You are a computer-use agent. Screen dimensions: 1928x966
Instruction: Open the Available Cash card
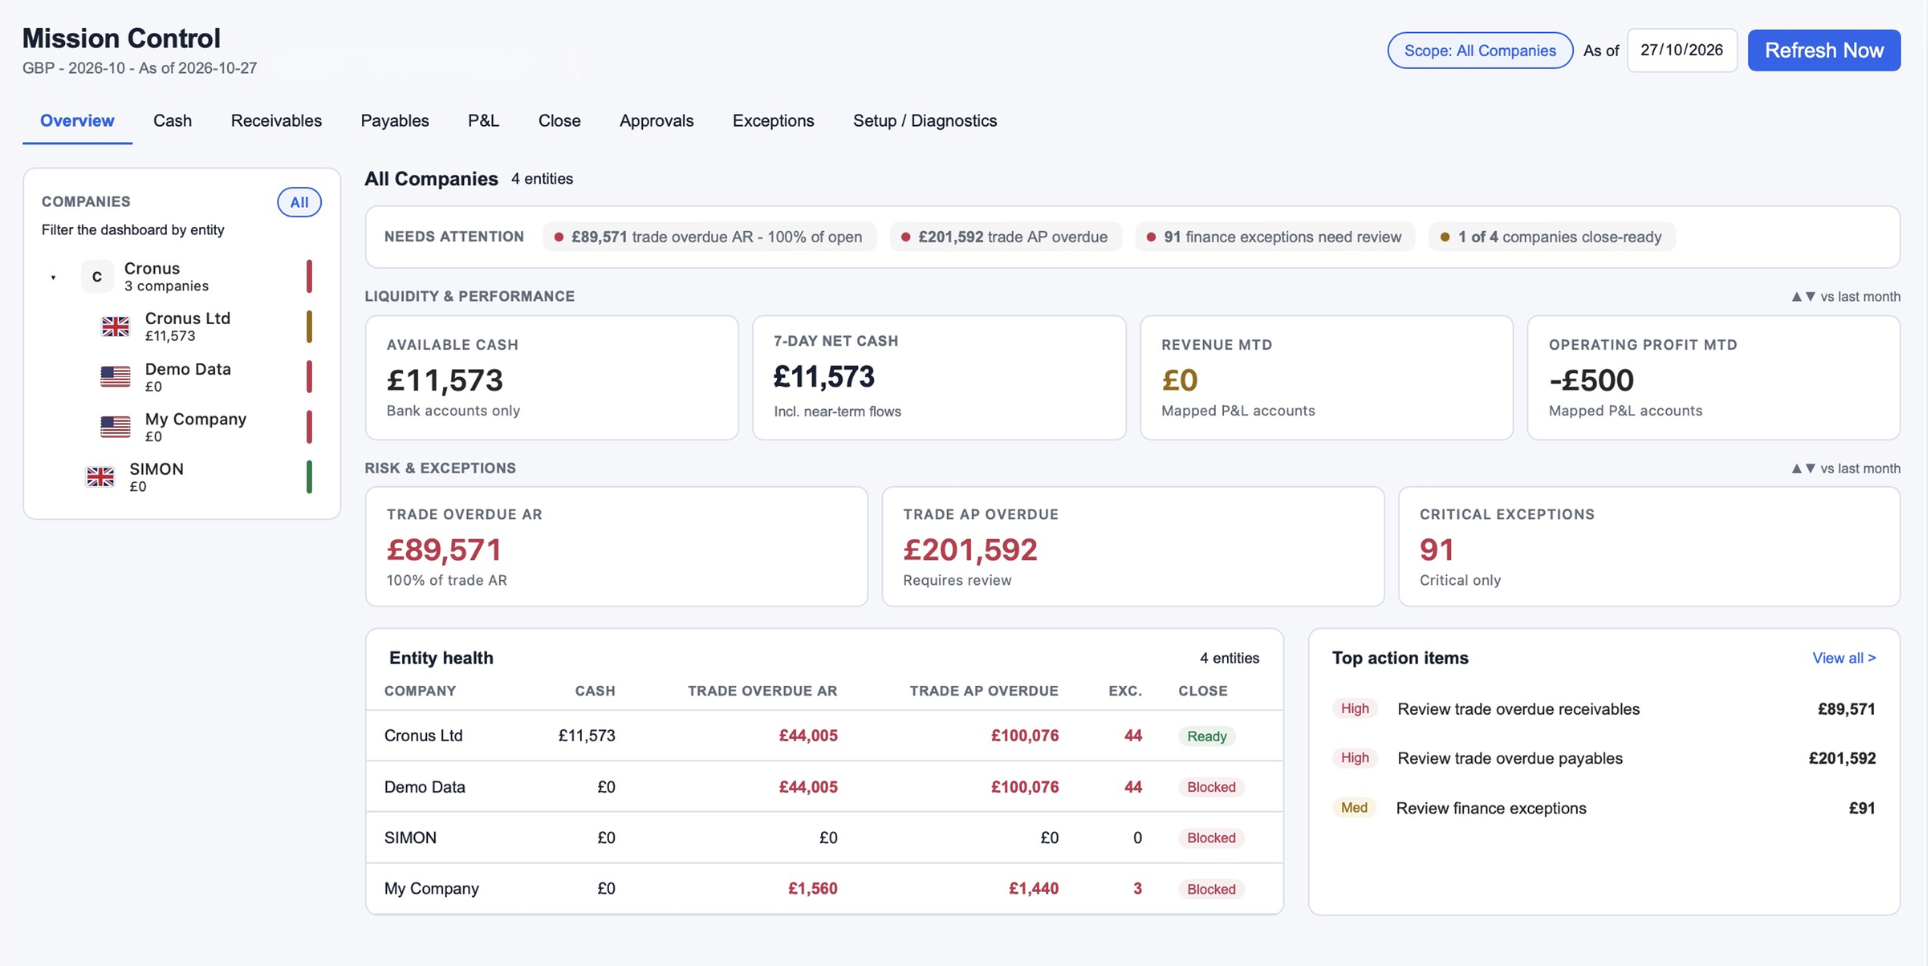pos(552,378)
